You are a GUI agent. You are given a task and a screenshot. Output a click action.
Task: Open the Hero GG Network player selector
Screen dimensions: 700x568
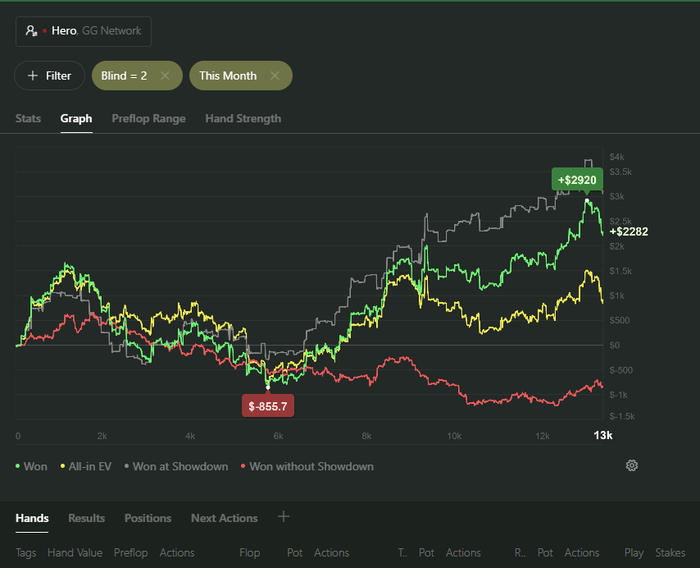(x=84, y=31)
